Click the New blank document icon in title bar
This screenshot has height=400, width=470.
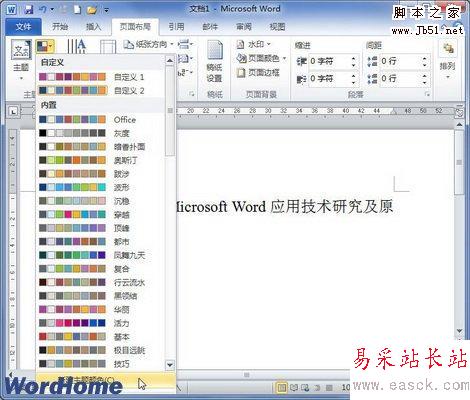point(78,10)
